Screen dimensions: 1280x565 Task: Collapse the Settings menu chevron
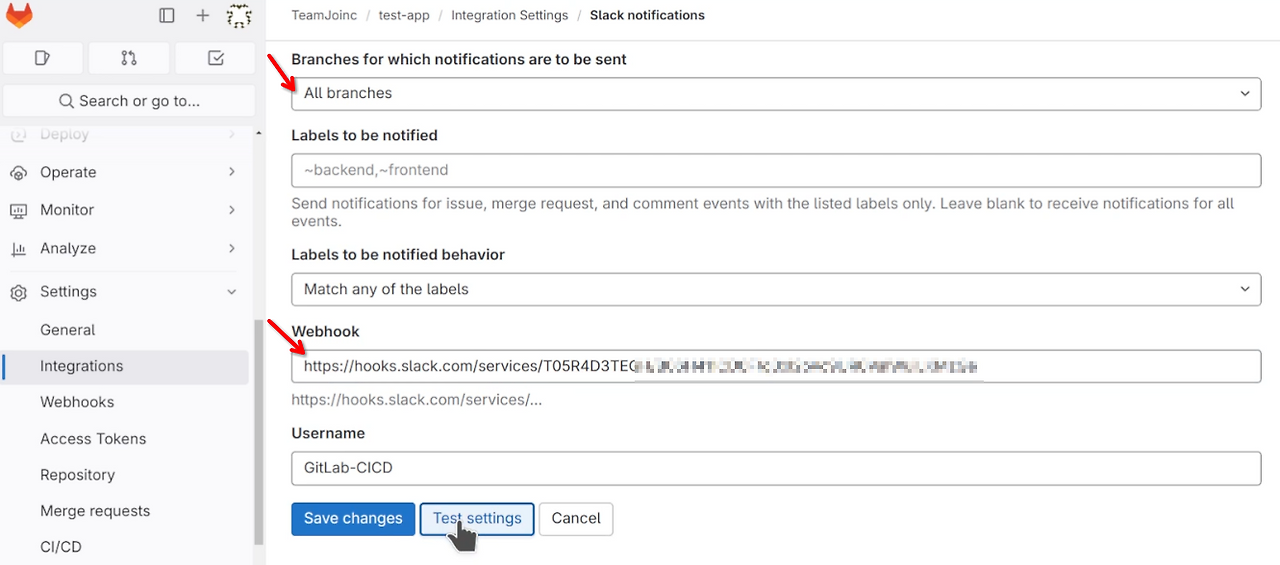pos(232,292)
